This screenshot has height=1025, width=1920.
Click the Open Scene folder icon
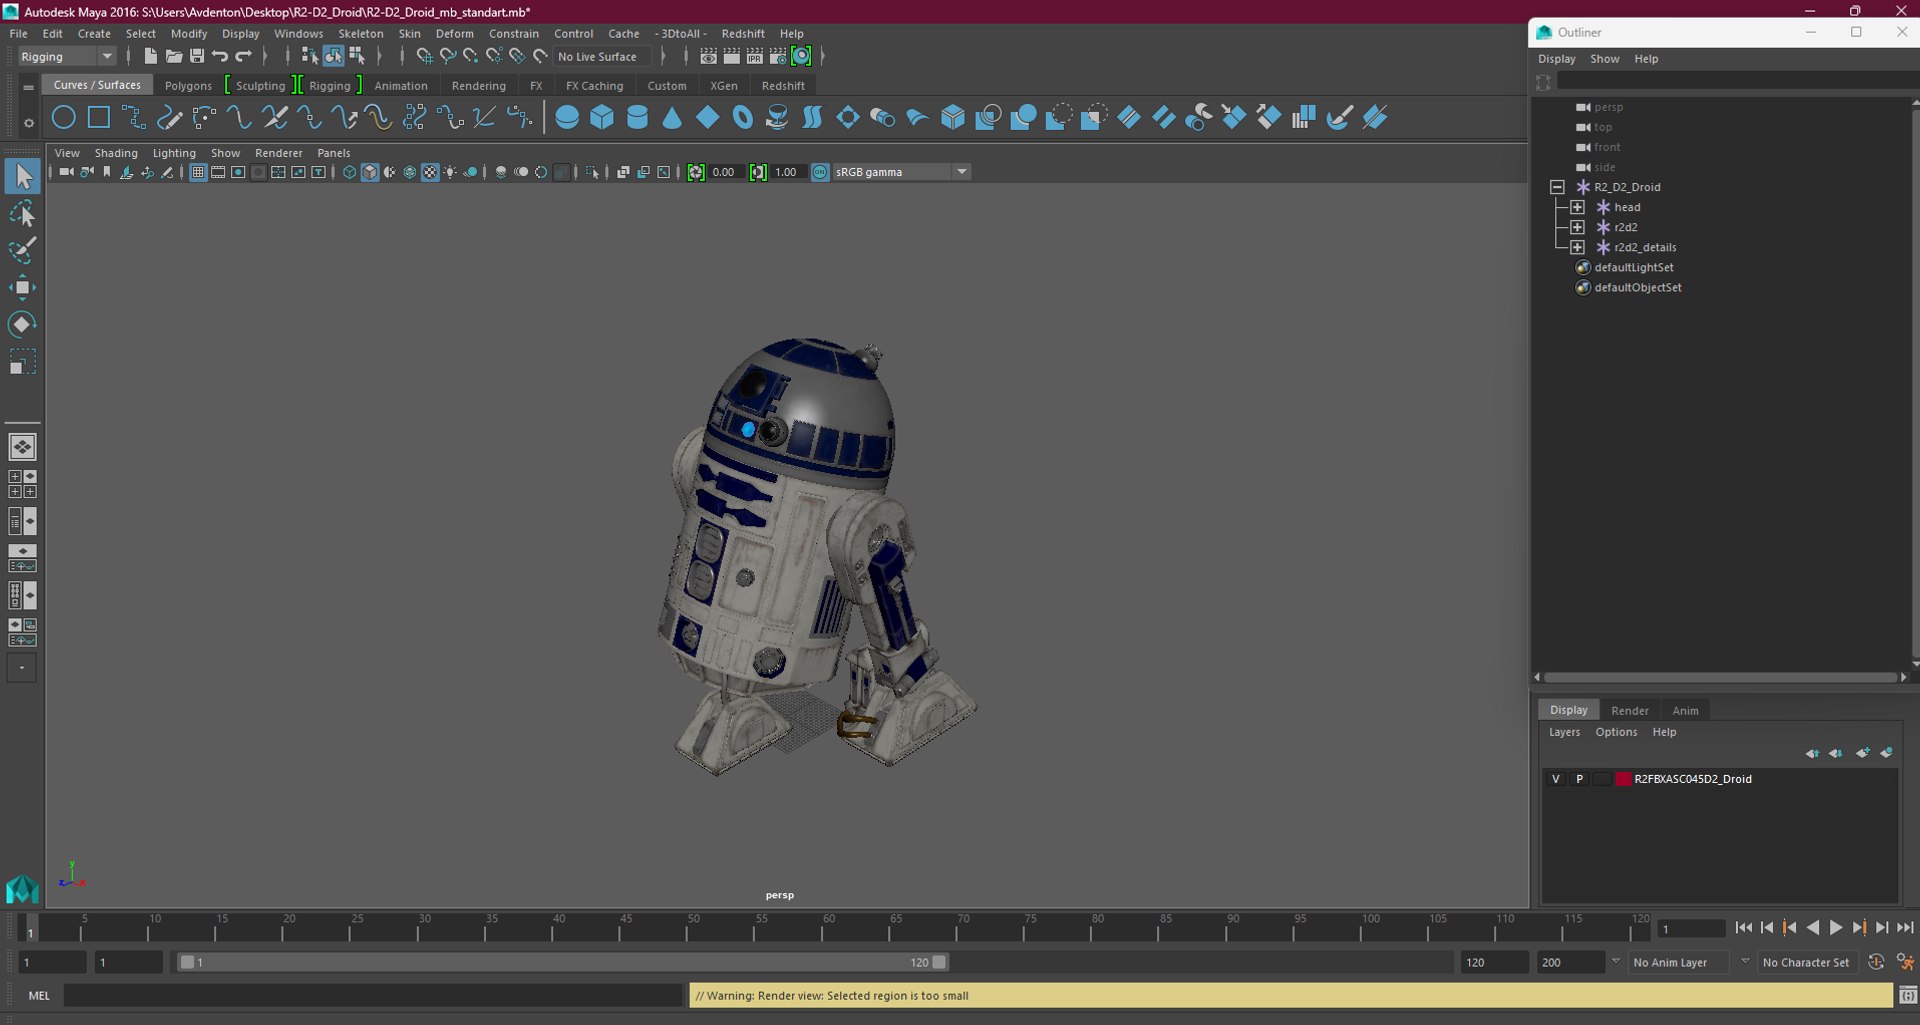[x=173, y=56]
